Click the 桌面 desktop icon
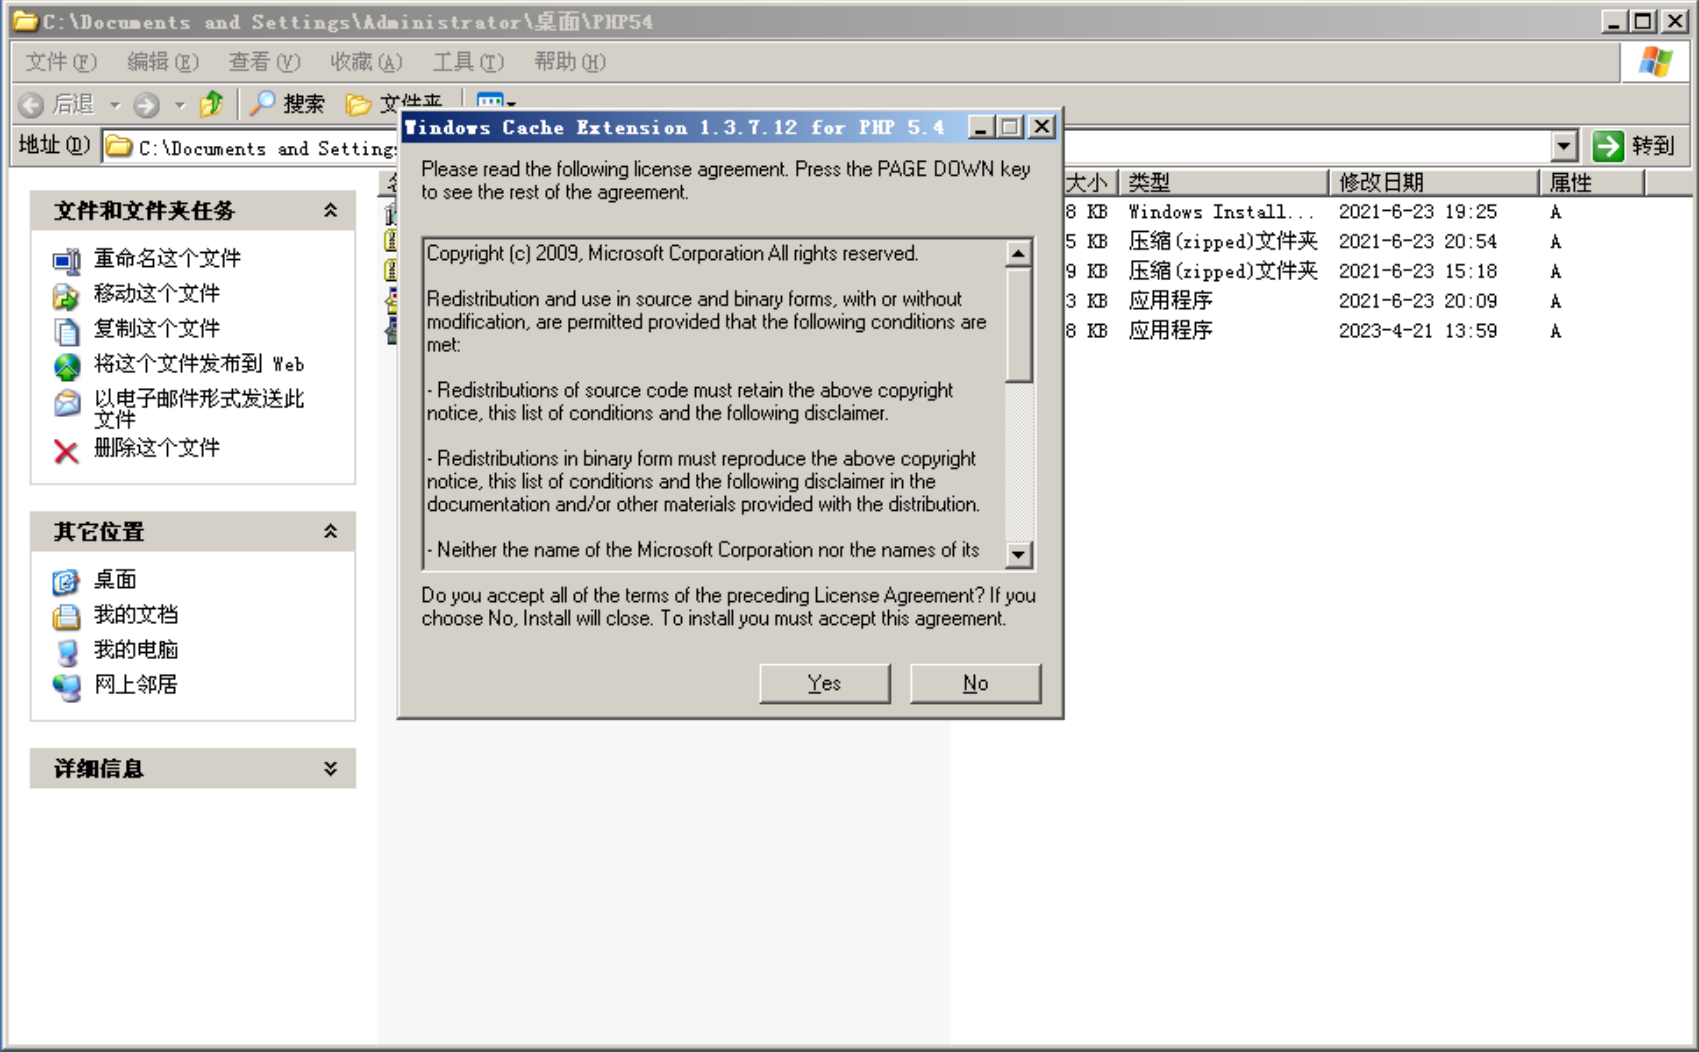The image size is (1699, 1052). click(67, 582)
